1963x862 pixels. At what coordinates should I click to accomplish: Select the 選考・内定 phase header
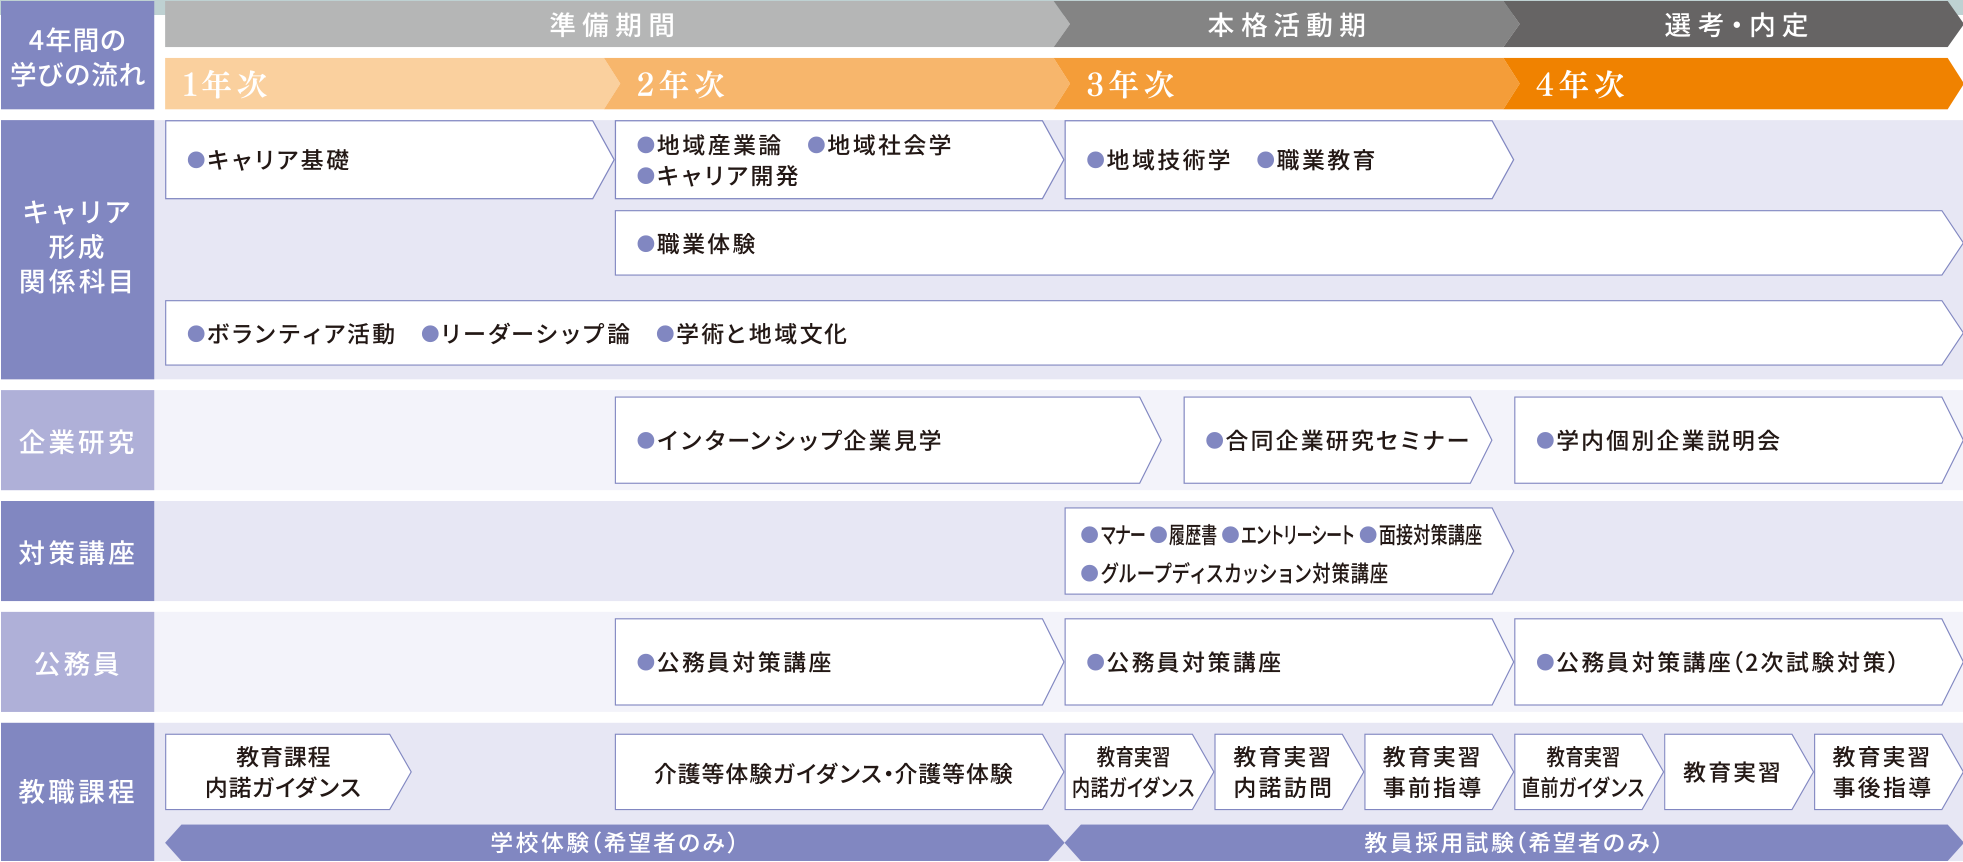point(1736,25)
